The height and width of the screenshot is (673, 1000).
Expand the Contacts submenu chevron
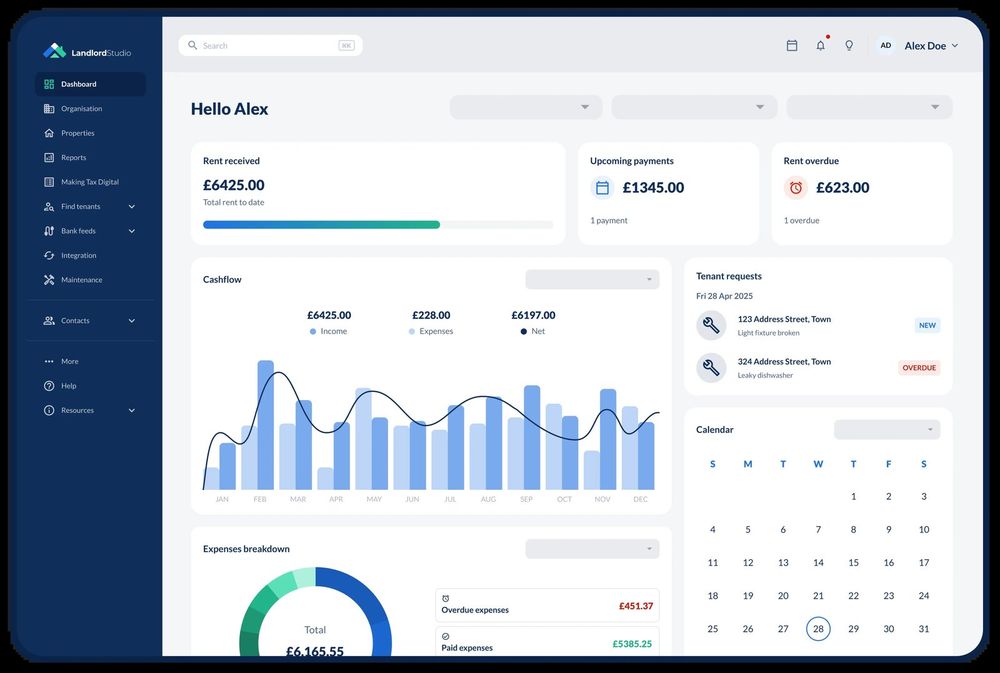[131, 321]
